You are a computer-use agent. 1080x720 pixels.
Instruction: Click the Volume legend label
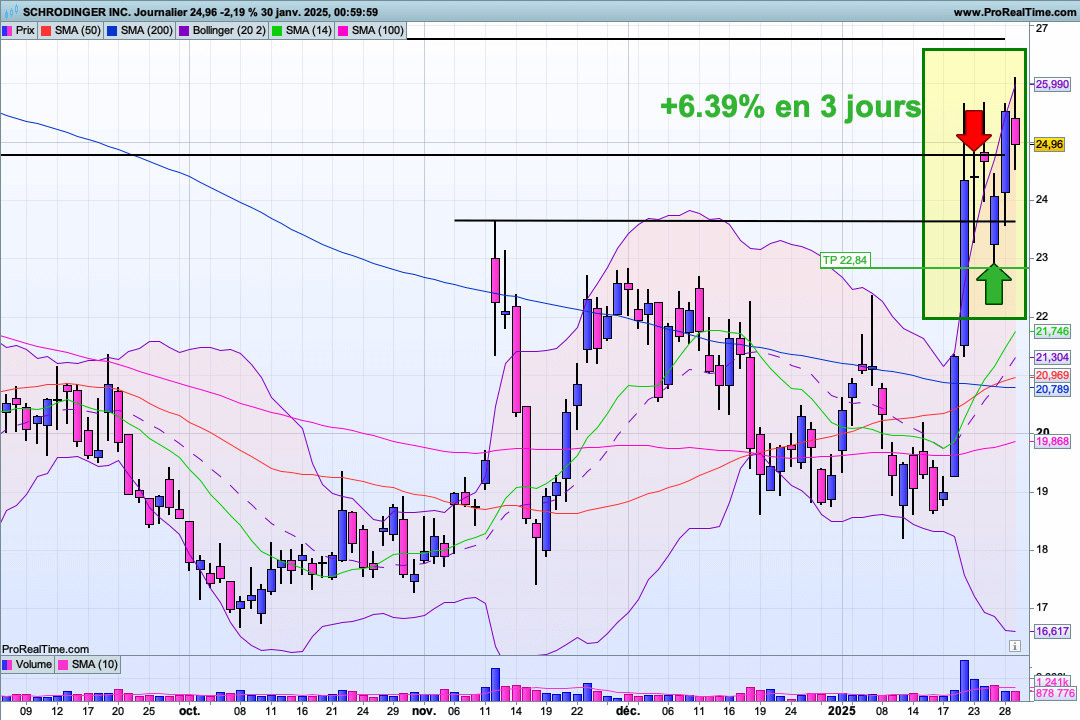click(34, 664)
